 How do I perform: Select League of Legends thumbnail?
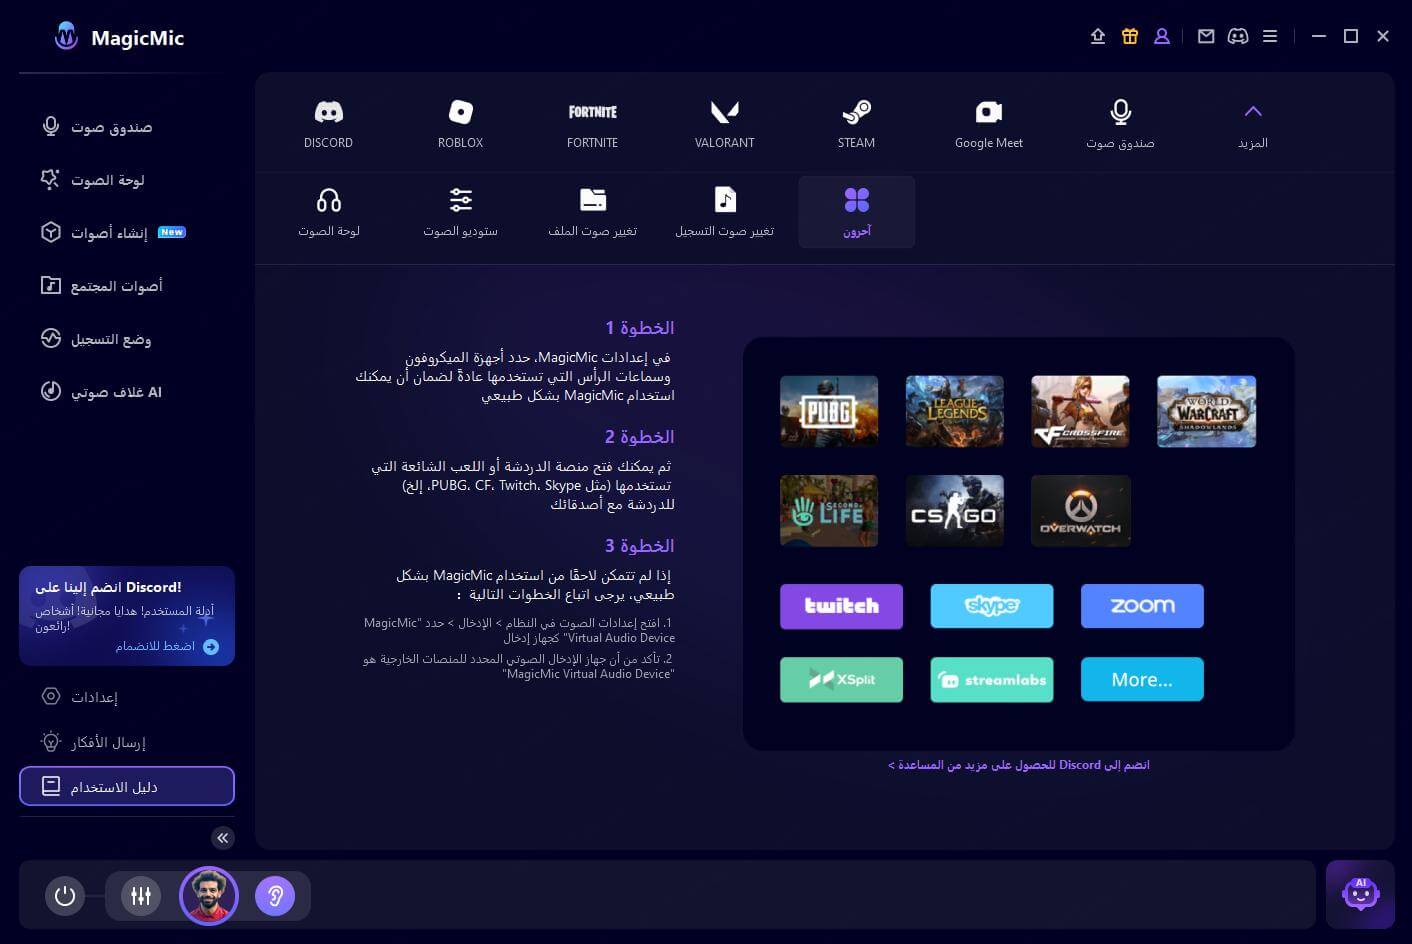[x=955, y=411]
